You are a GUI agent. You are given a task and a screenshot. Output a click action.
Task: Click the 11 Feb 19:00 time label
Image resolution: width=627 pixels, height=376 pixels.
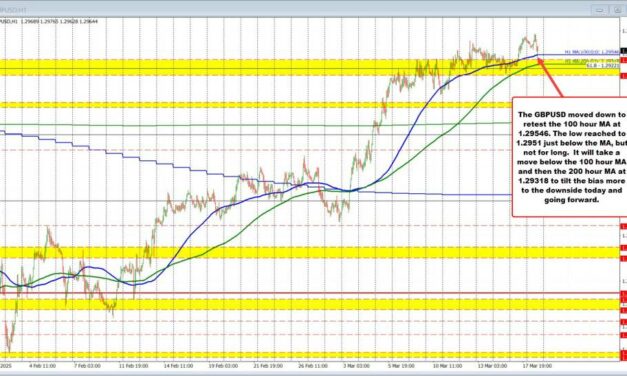point(134,366)
